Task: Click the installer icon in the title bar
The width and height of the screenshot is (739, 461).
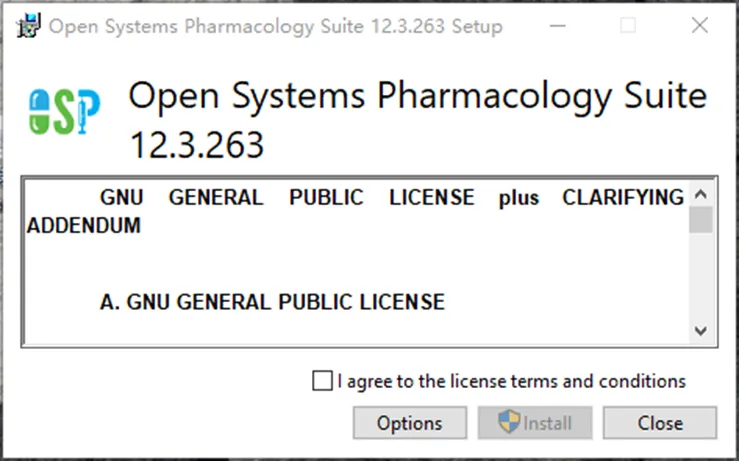Action: click(29, 25)
